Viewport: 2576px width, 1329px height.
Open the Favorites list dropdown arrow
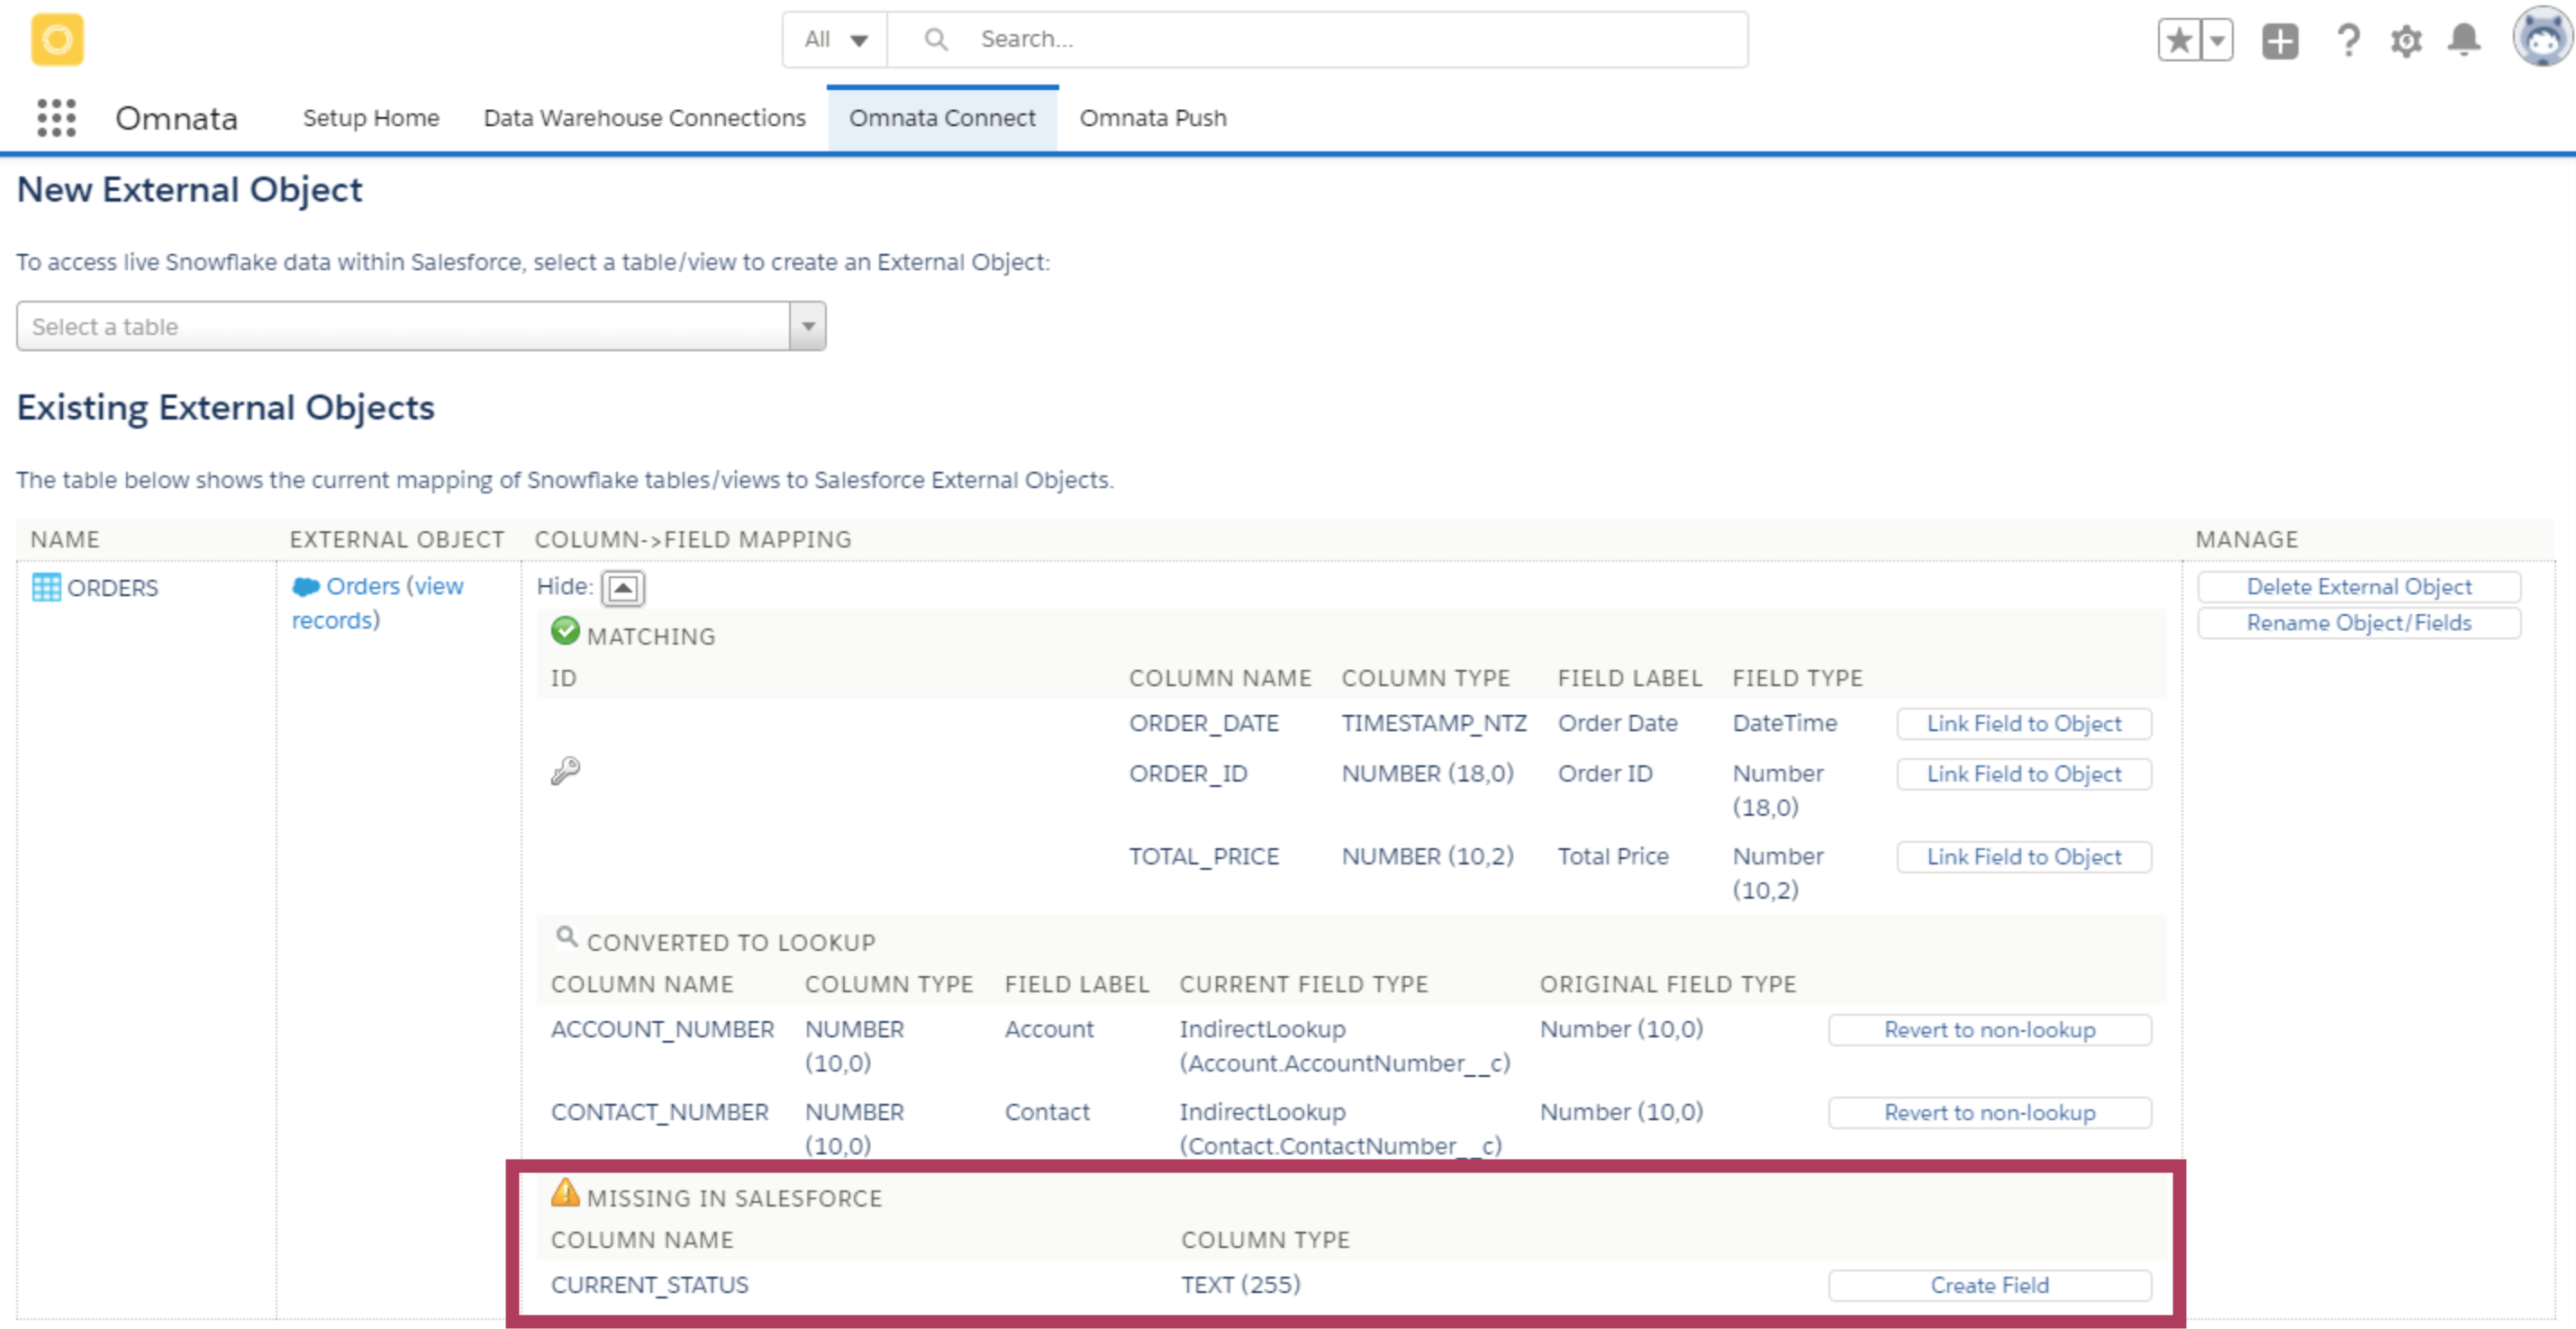[x=2217, y=40]
